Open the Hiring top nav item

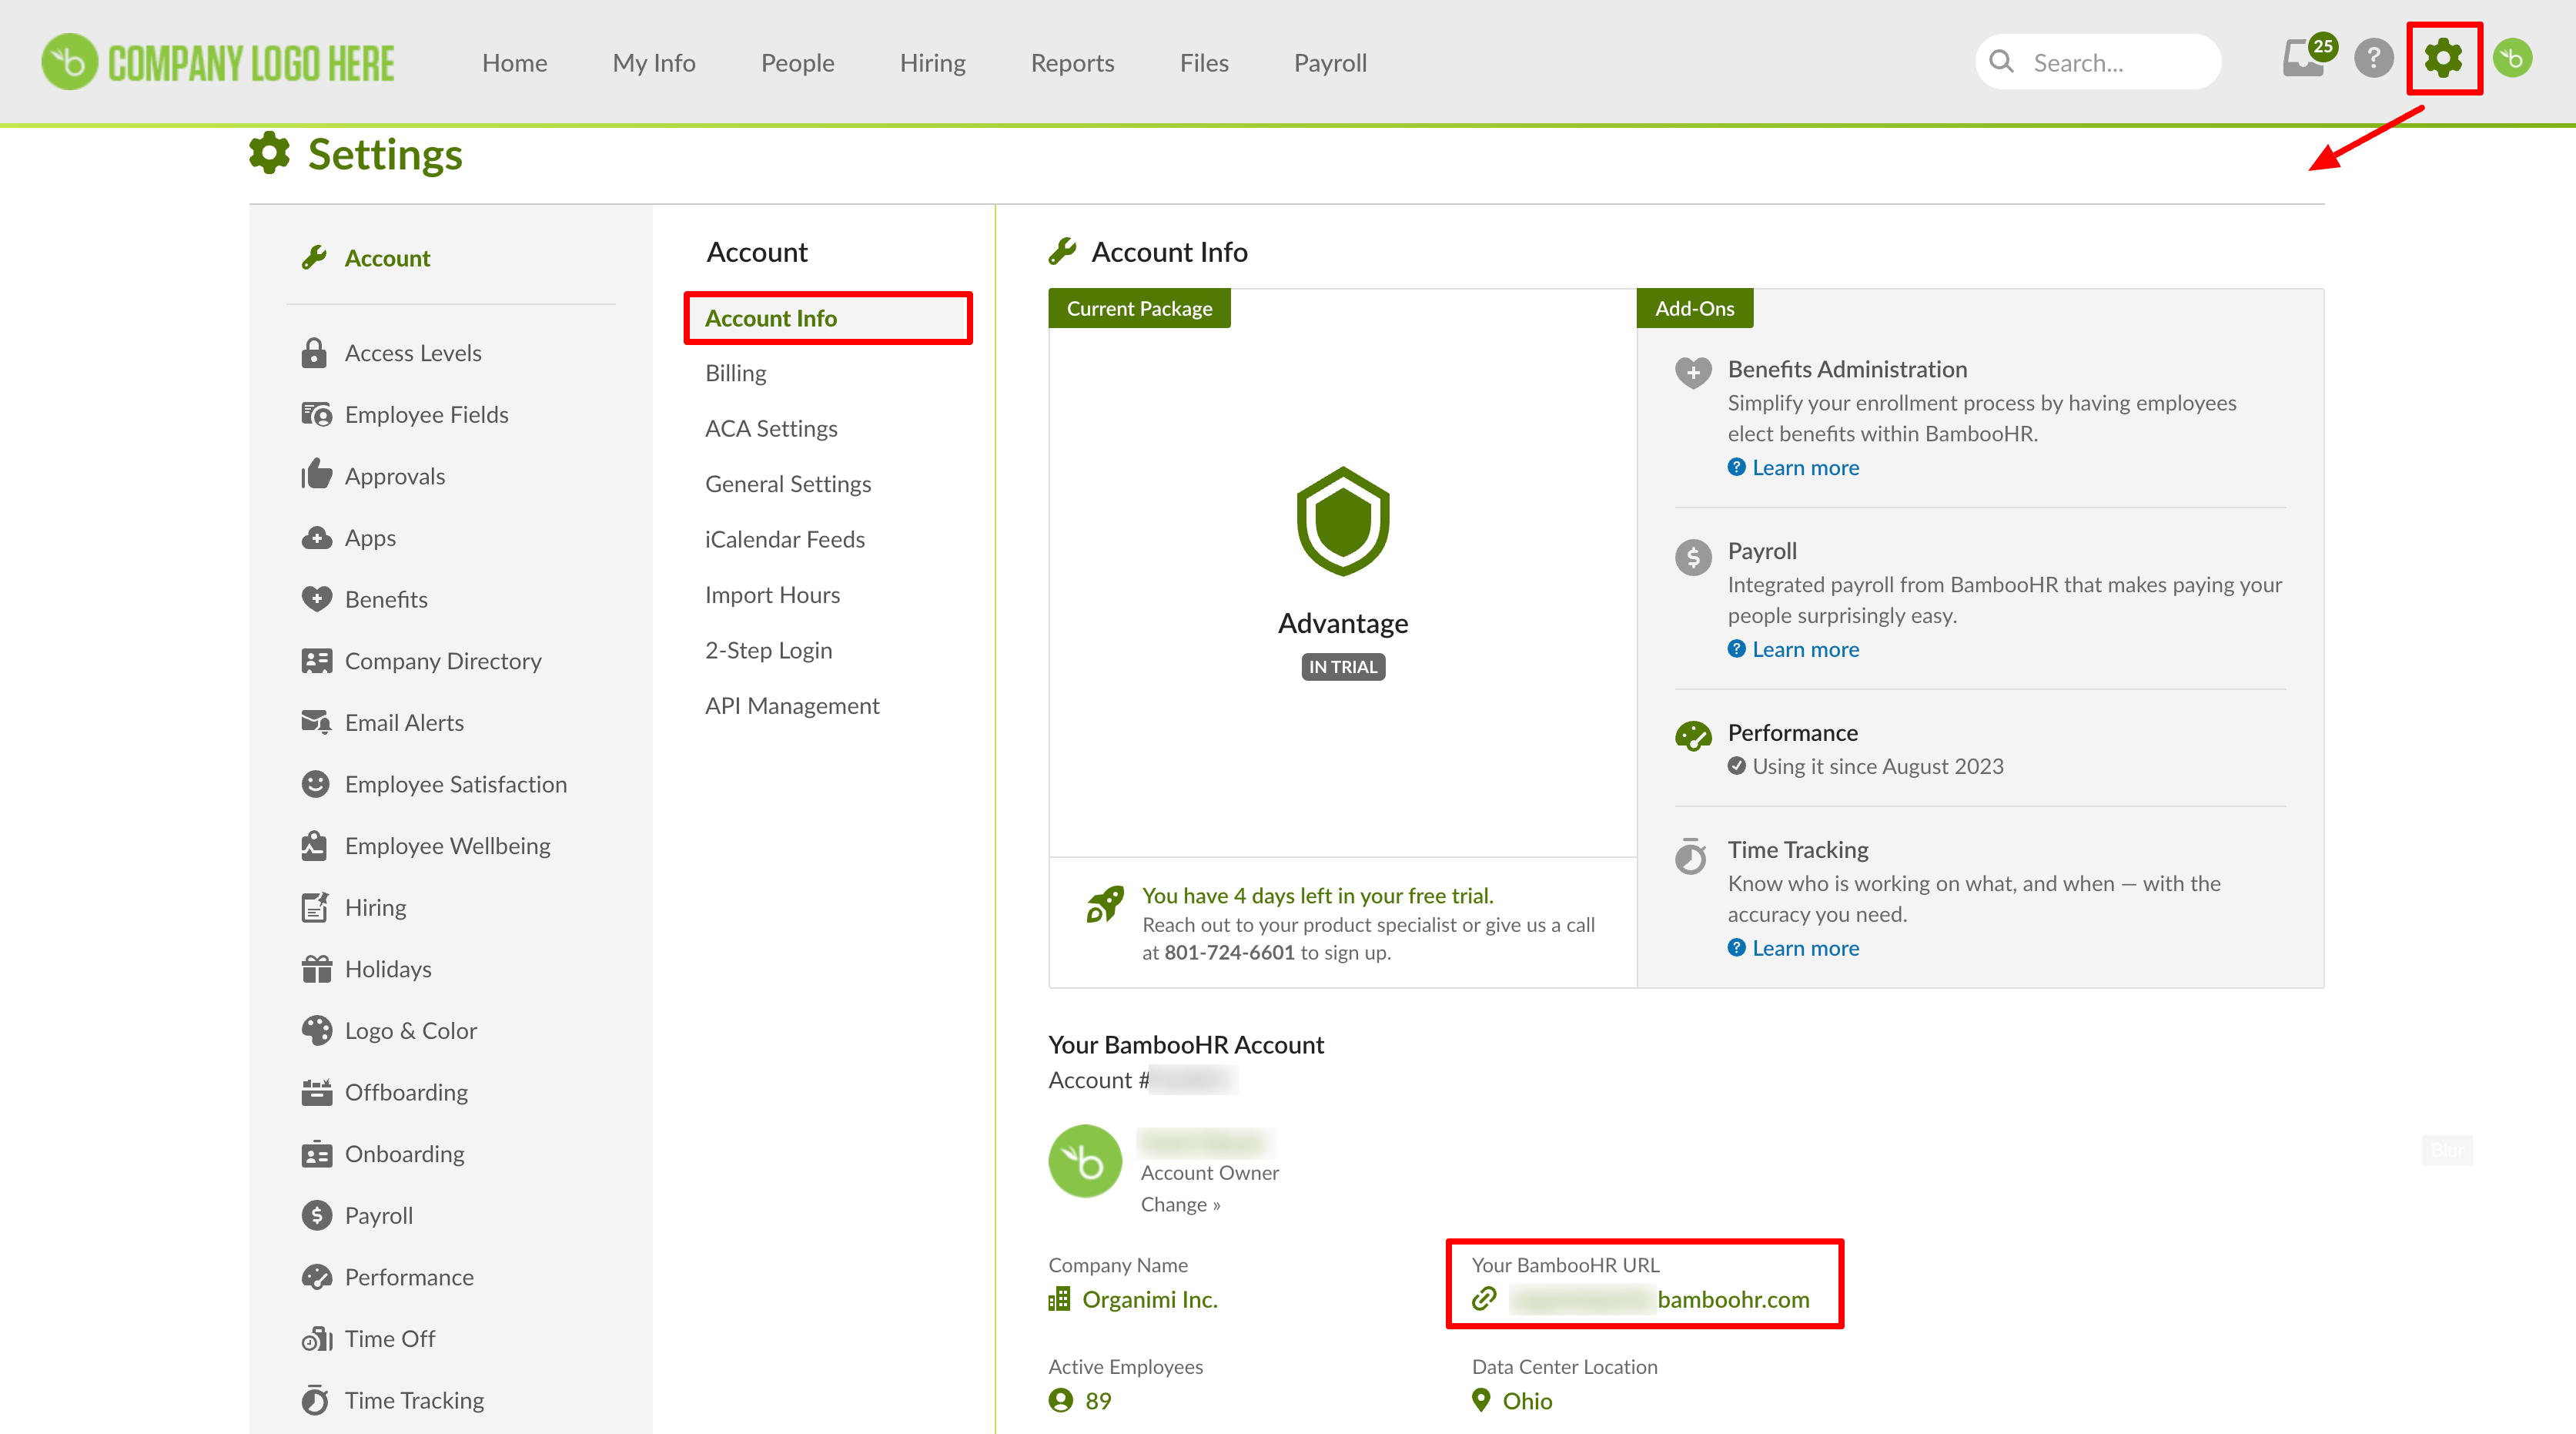coord(932,63)
